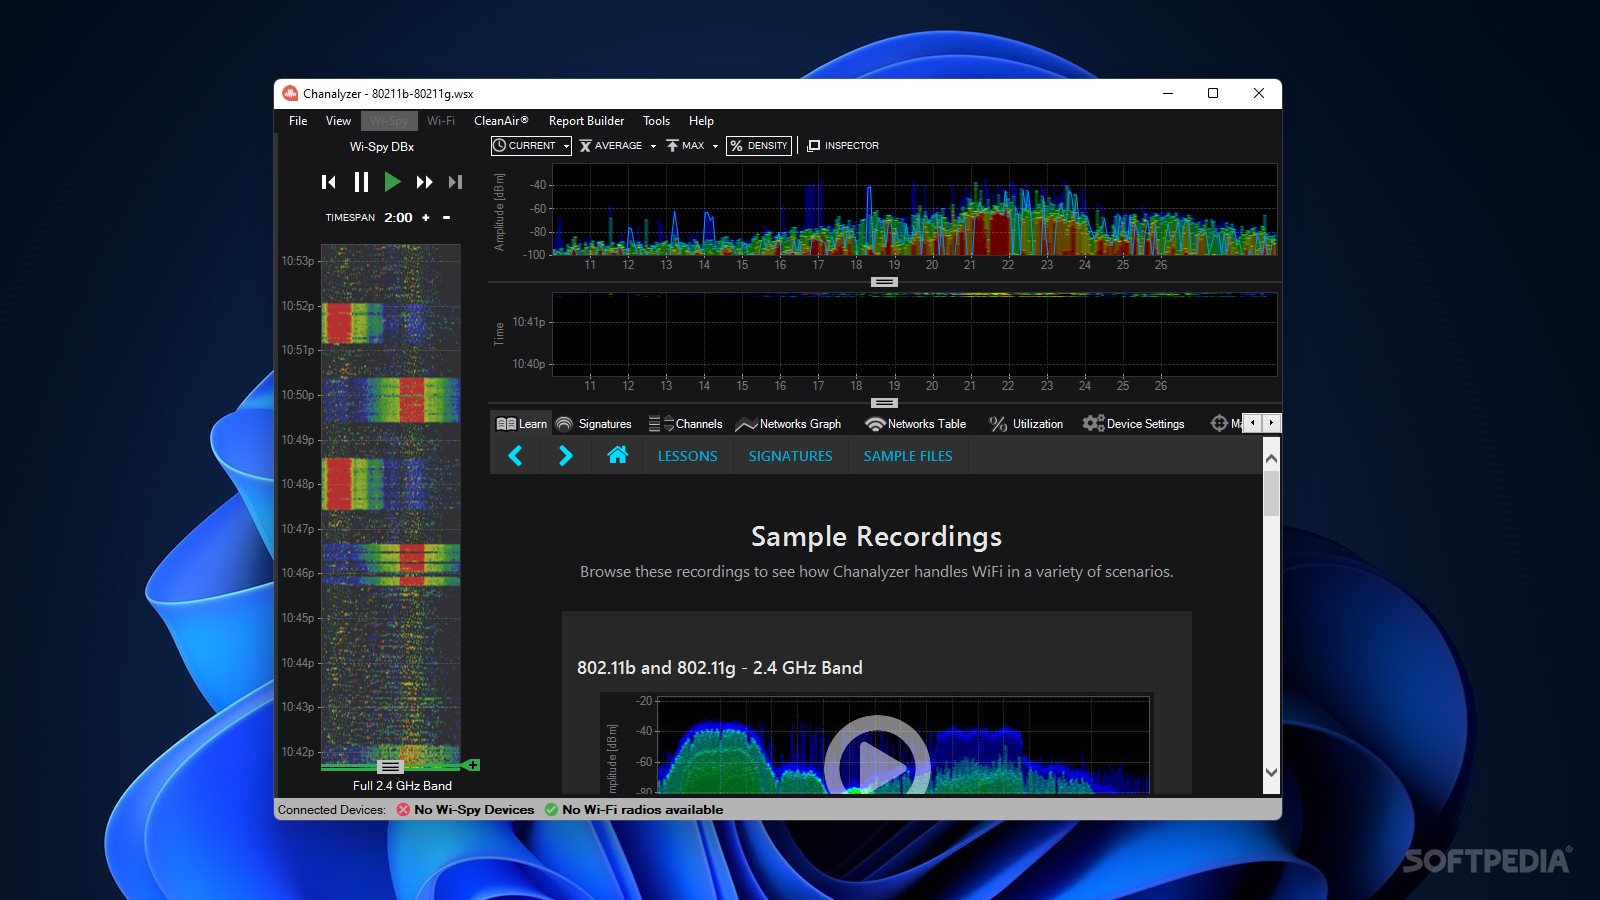Go forward with the blue right chevron

[565, 456]
